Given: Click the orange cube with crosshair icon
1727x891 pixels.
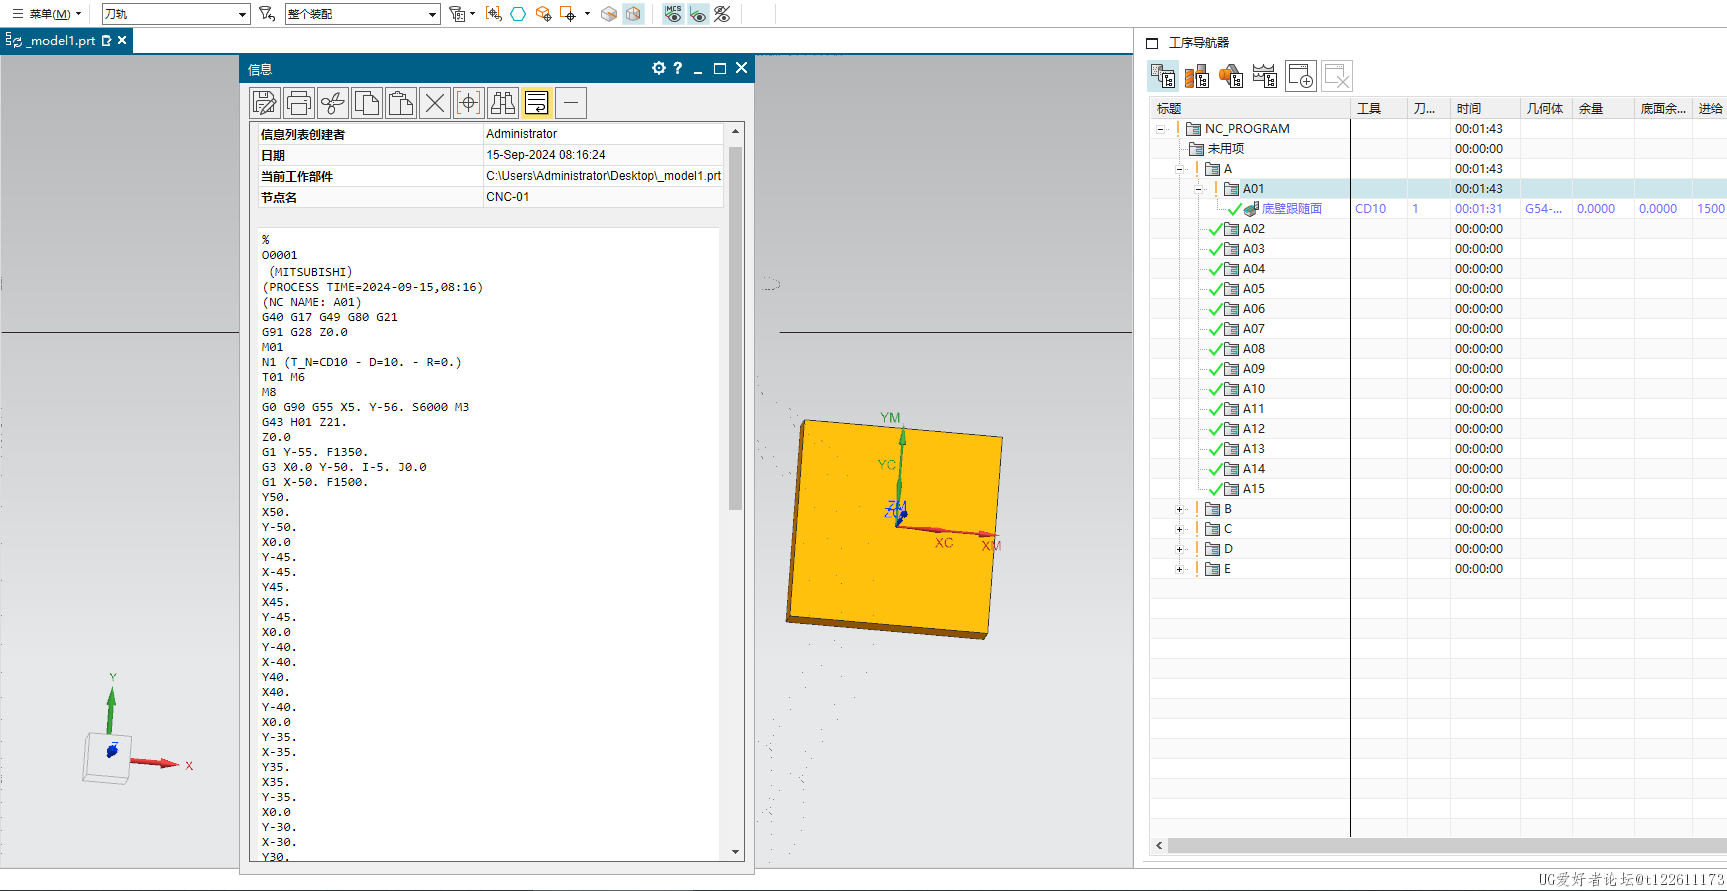Looking at the screenshot, I should 543,14.
